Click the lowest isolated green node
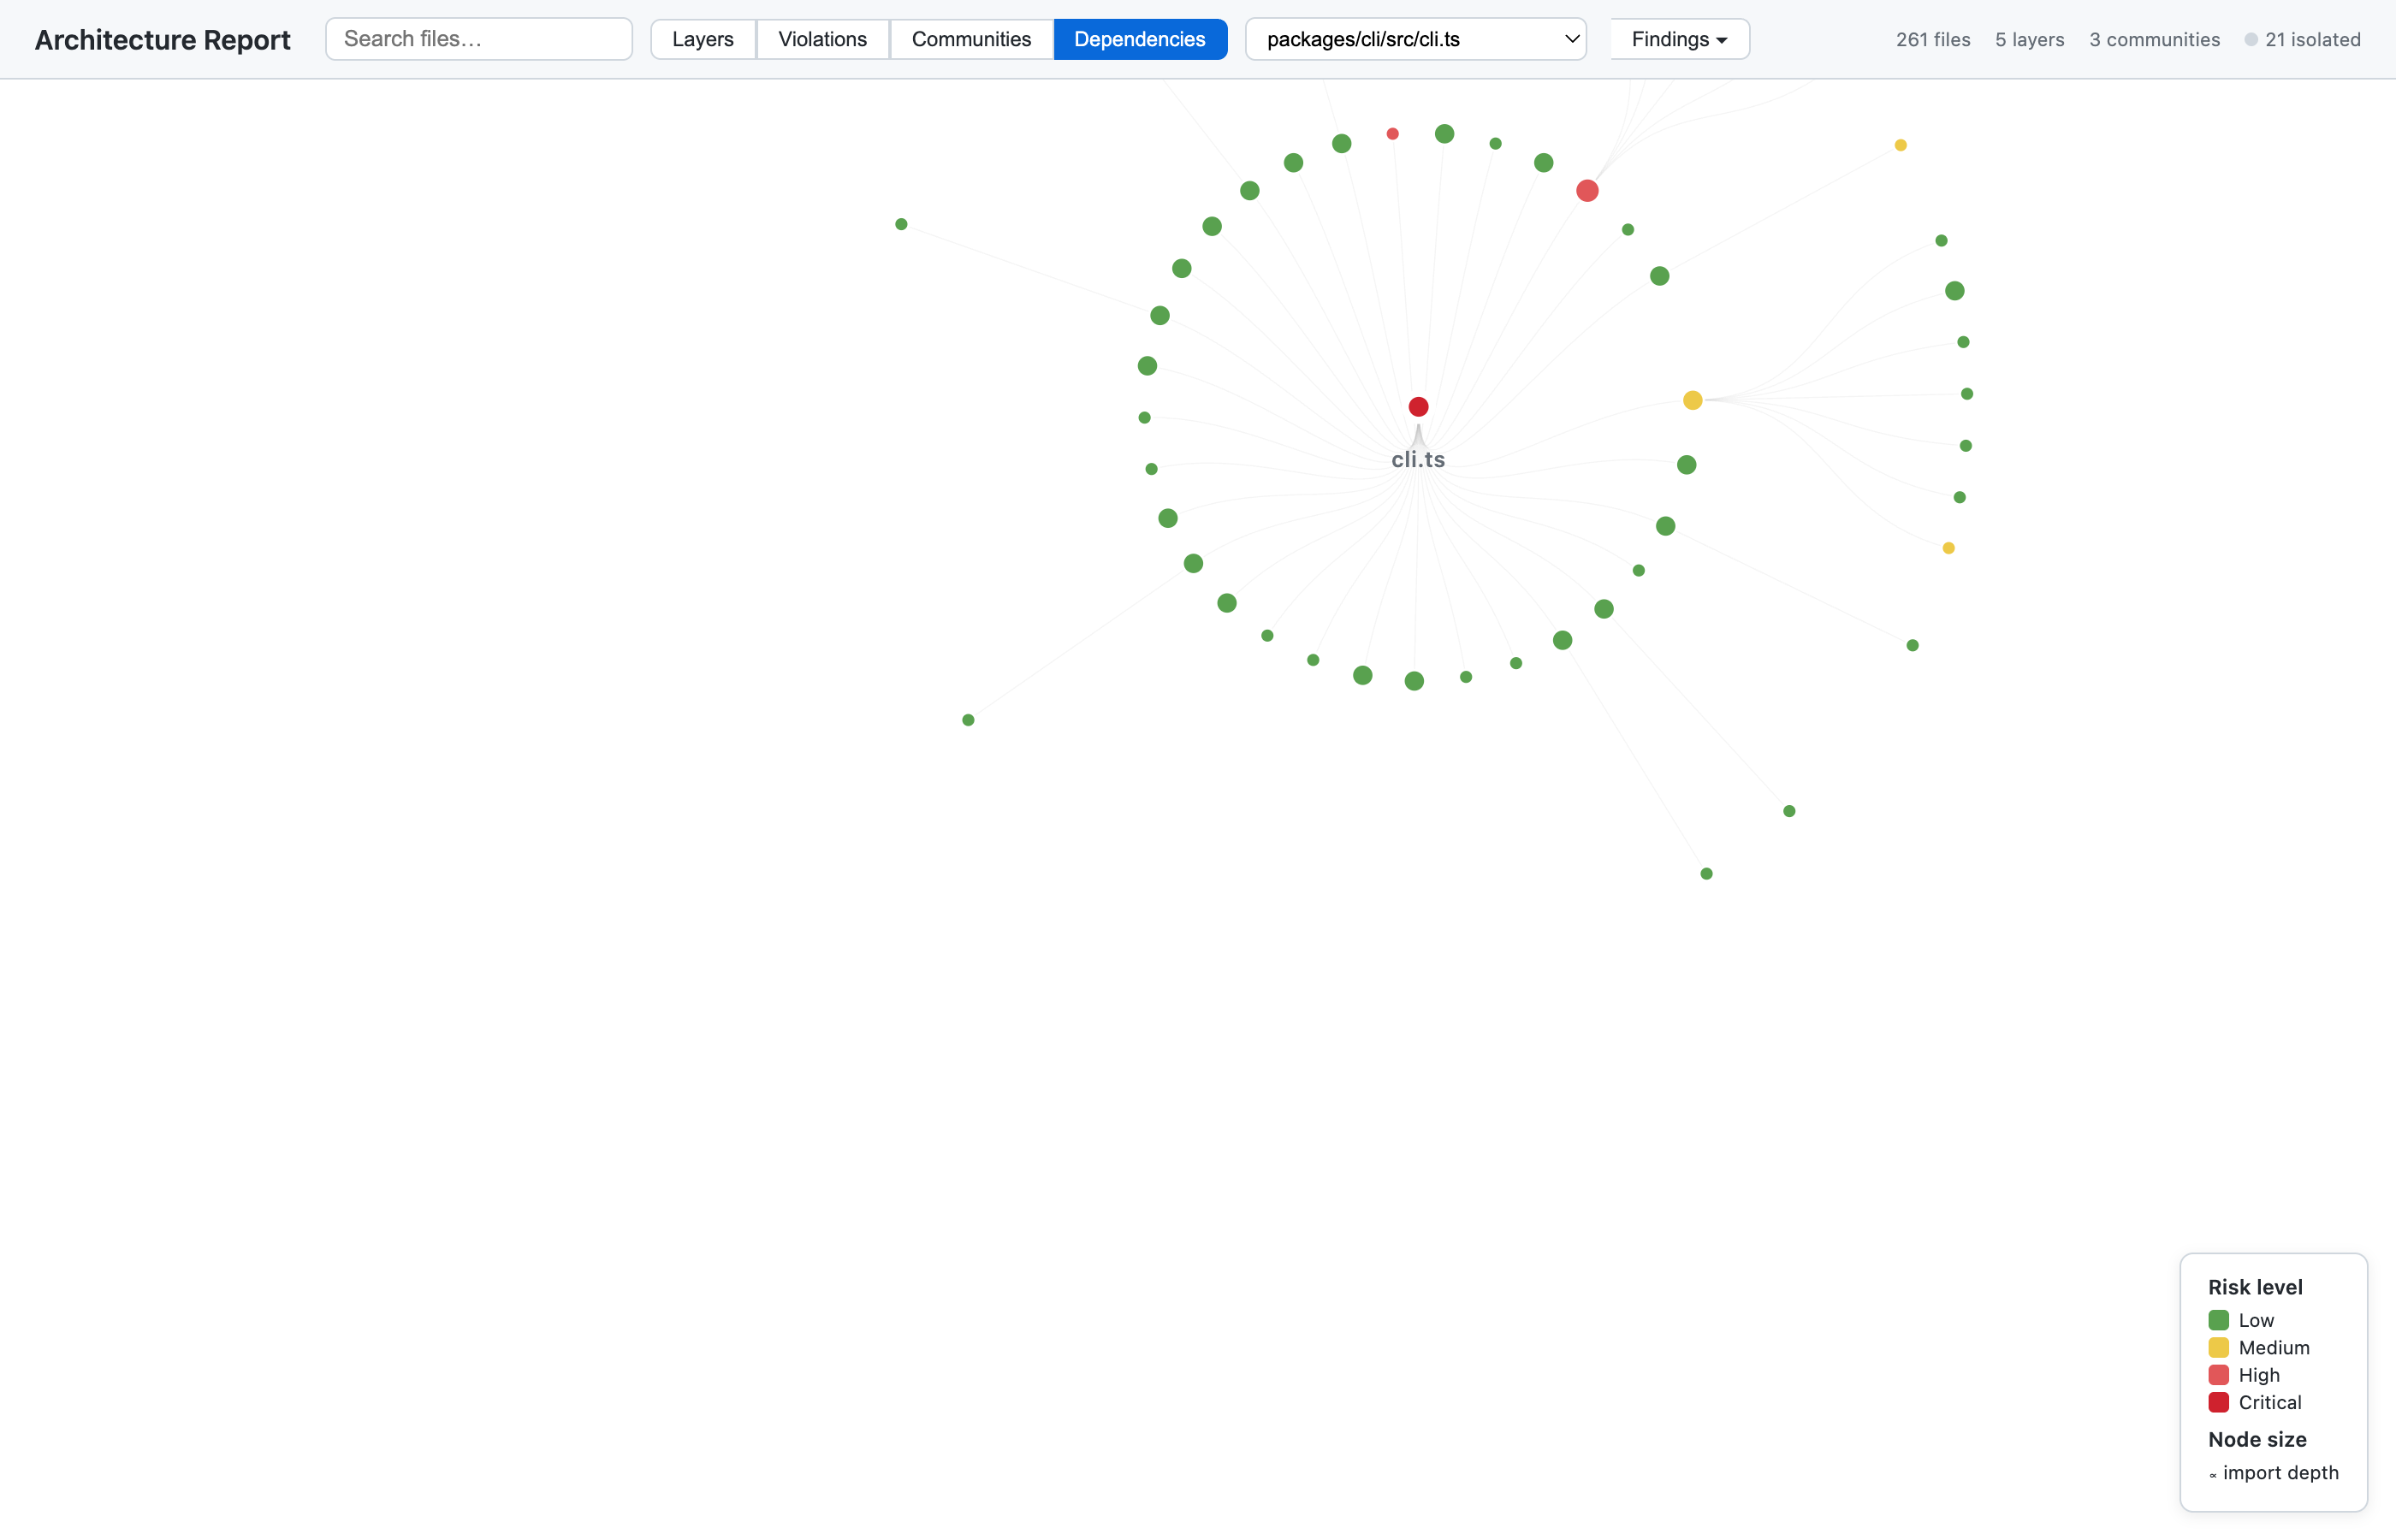The width and height of the screenshot is (2396, 1540). 1706,874
